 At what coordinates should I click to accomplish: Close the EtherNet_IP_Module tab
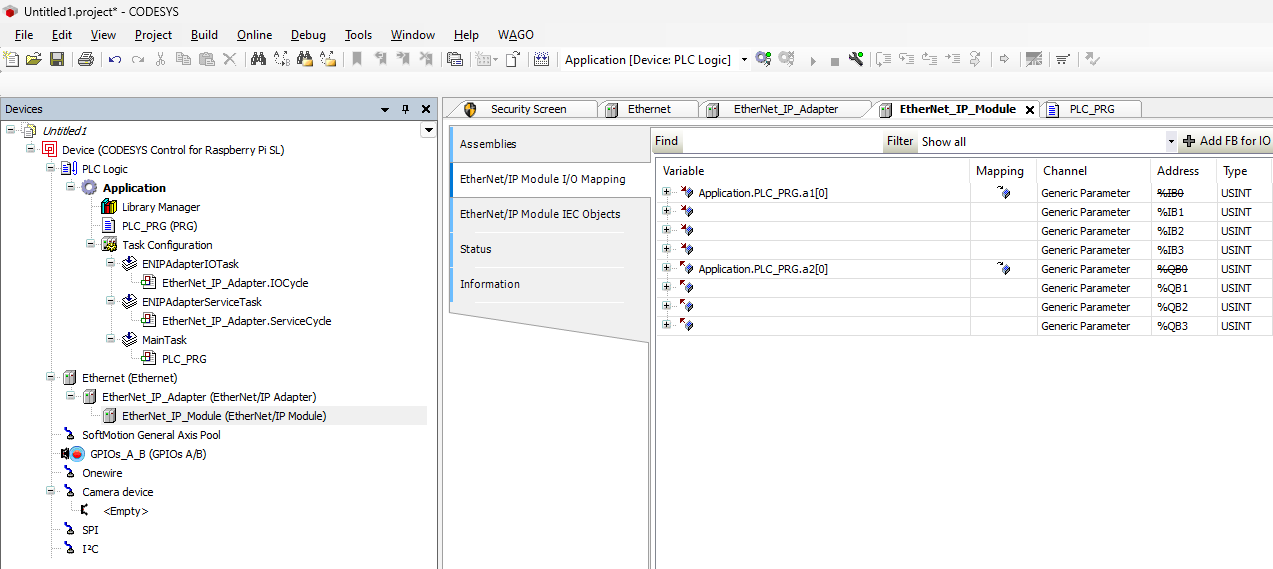click(1030, 110)
